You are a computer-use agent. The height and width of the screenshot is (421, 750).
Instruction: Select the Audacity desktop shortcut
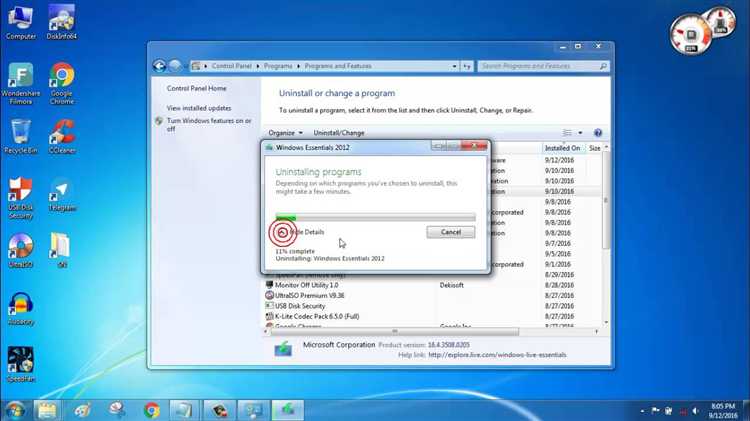(21, 309)
